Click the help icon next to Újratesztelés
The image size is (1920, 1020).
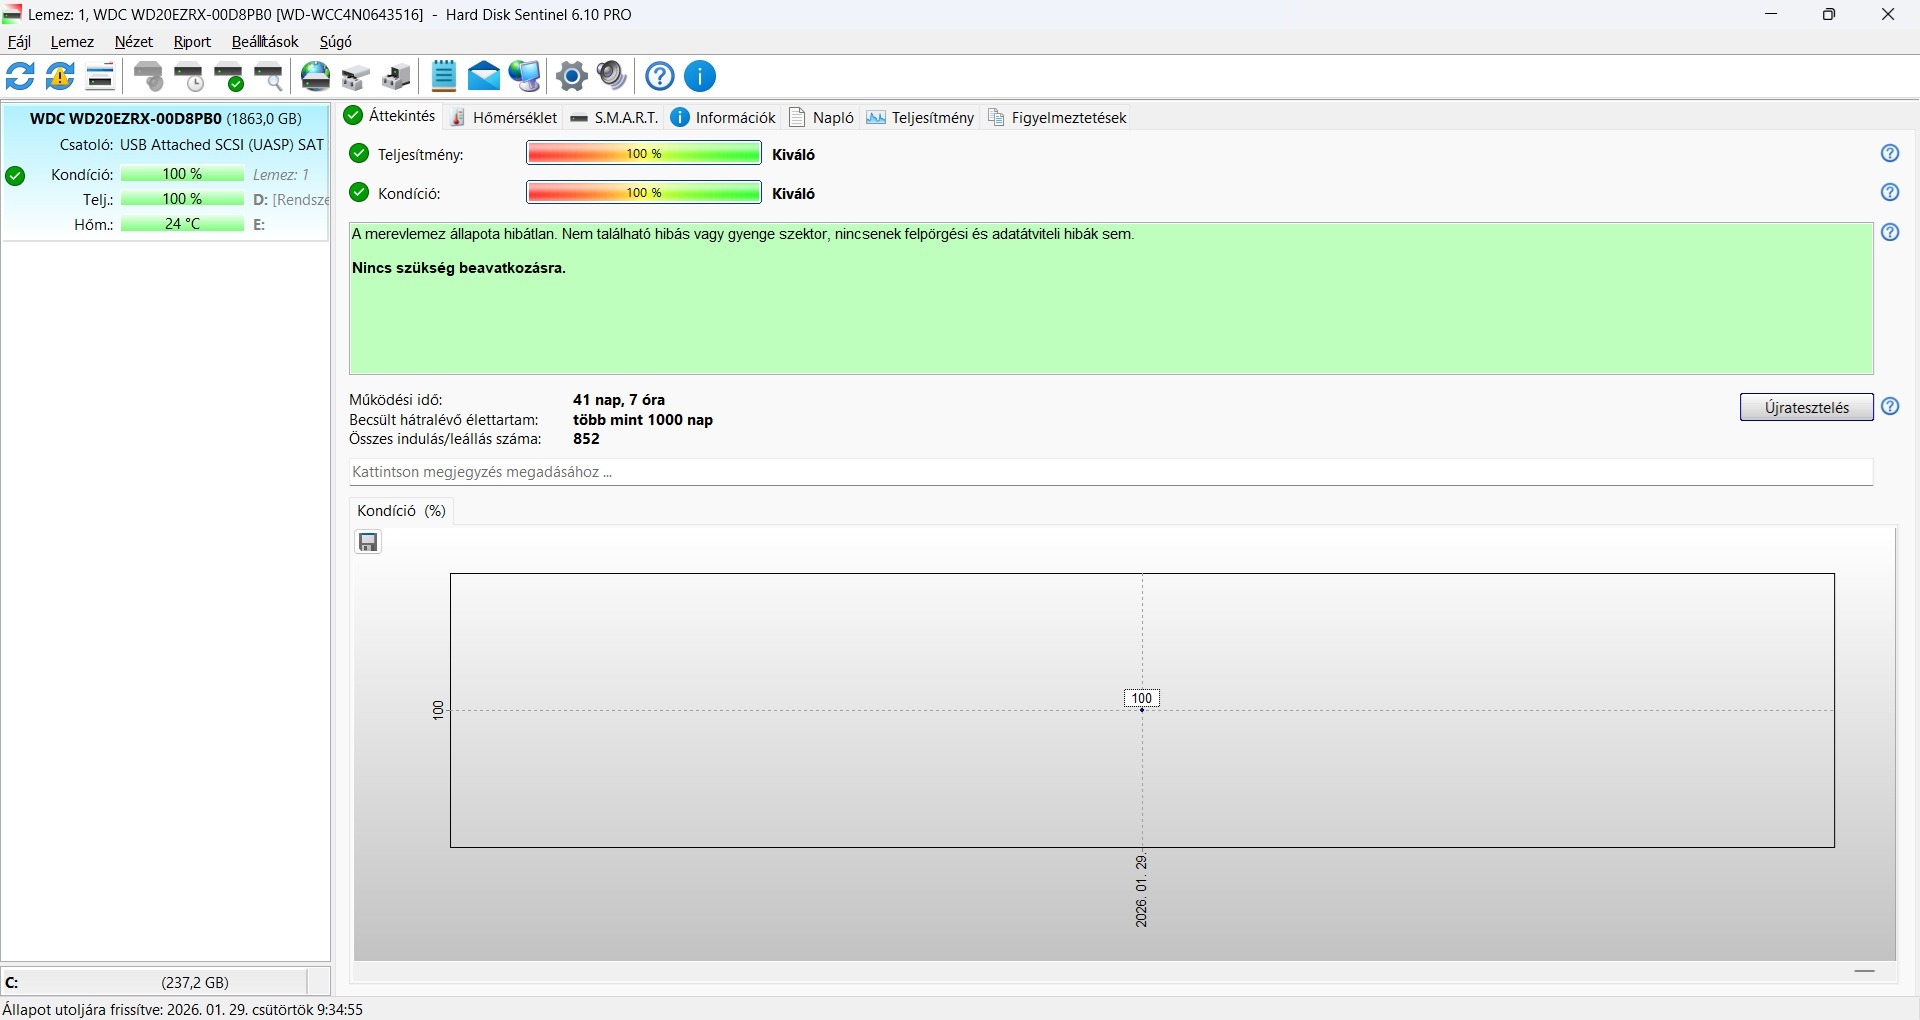point(1890,406)
